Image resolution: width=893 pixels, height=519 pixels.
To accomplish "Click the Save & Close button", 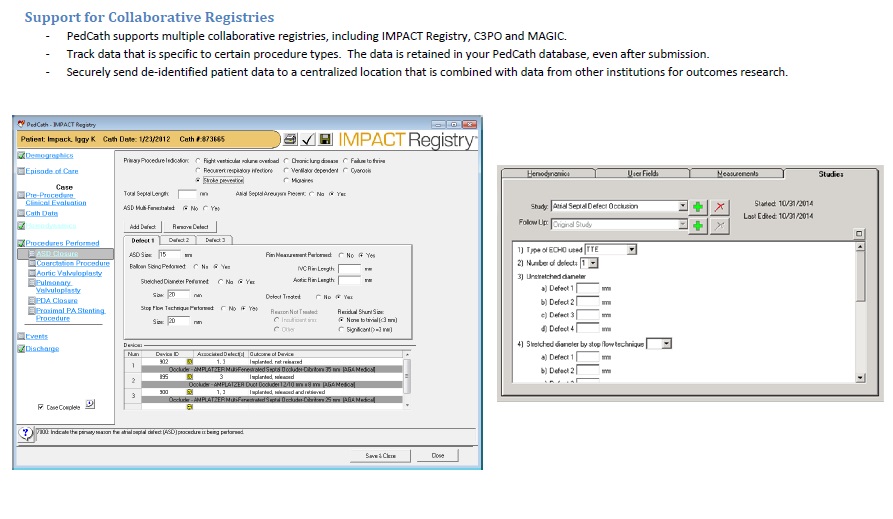I will (x=380, y=456).
